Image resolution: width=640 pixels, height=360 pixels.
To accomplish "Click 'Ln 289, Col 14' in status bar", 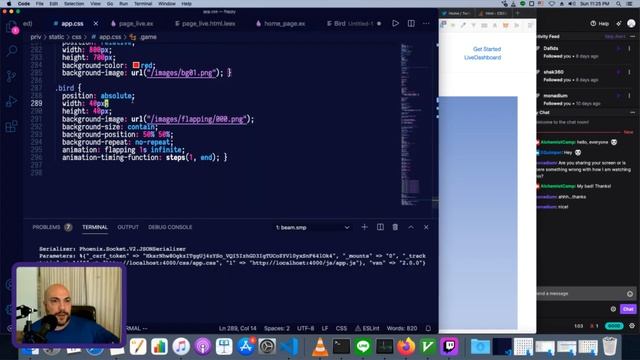I will pyautogui.click(x=238, y=328).
